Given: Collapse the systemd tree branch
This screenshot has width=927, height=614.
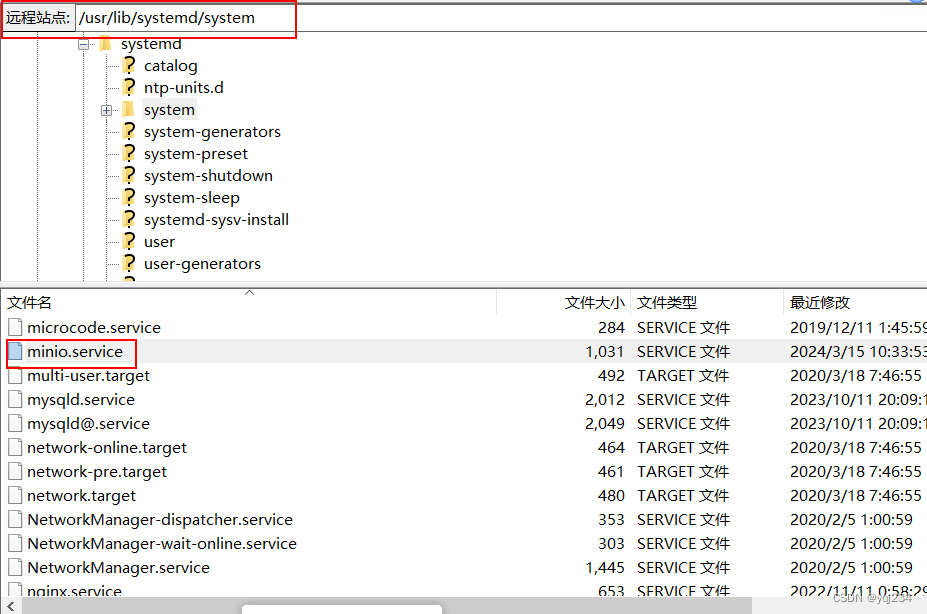Looking at the screenshot, I should [84, 43].
